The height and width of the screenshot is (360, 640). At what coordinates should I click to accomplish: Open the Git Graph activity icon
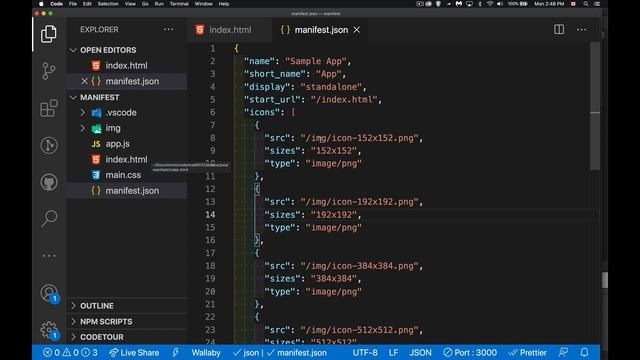pos(49,145)
